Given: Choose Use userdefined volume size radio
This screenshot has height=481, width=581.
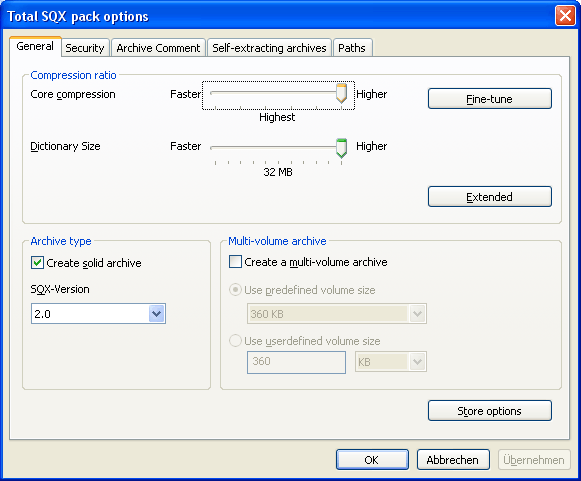Looking at the screenshot, I should click(x=235, y=341).
